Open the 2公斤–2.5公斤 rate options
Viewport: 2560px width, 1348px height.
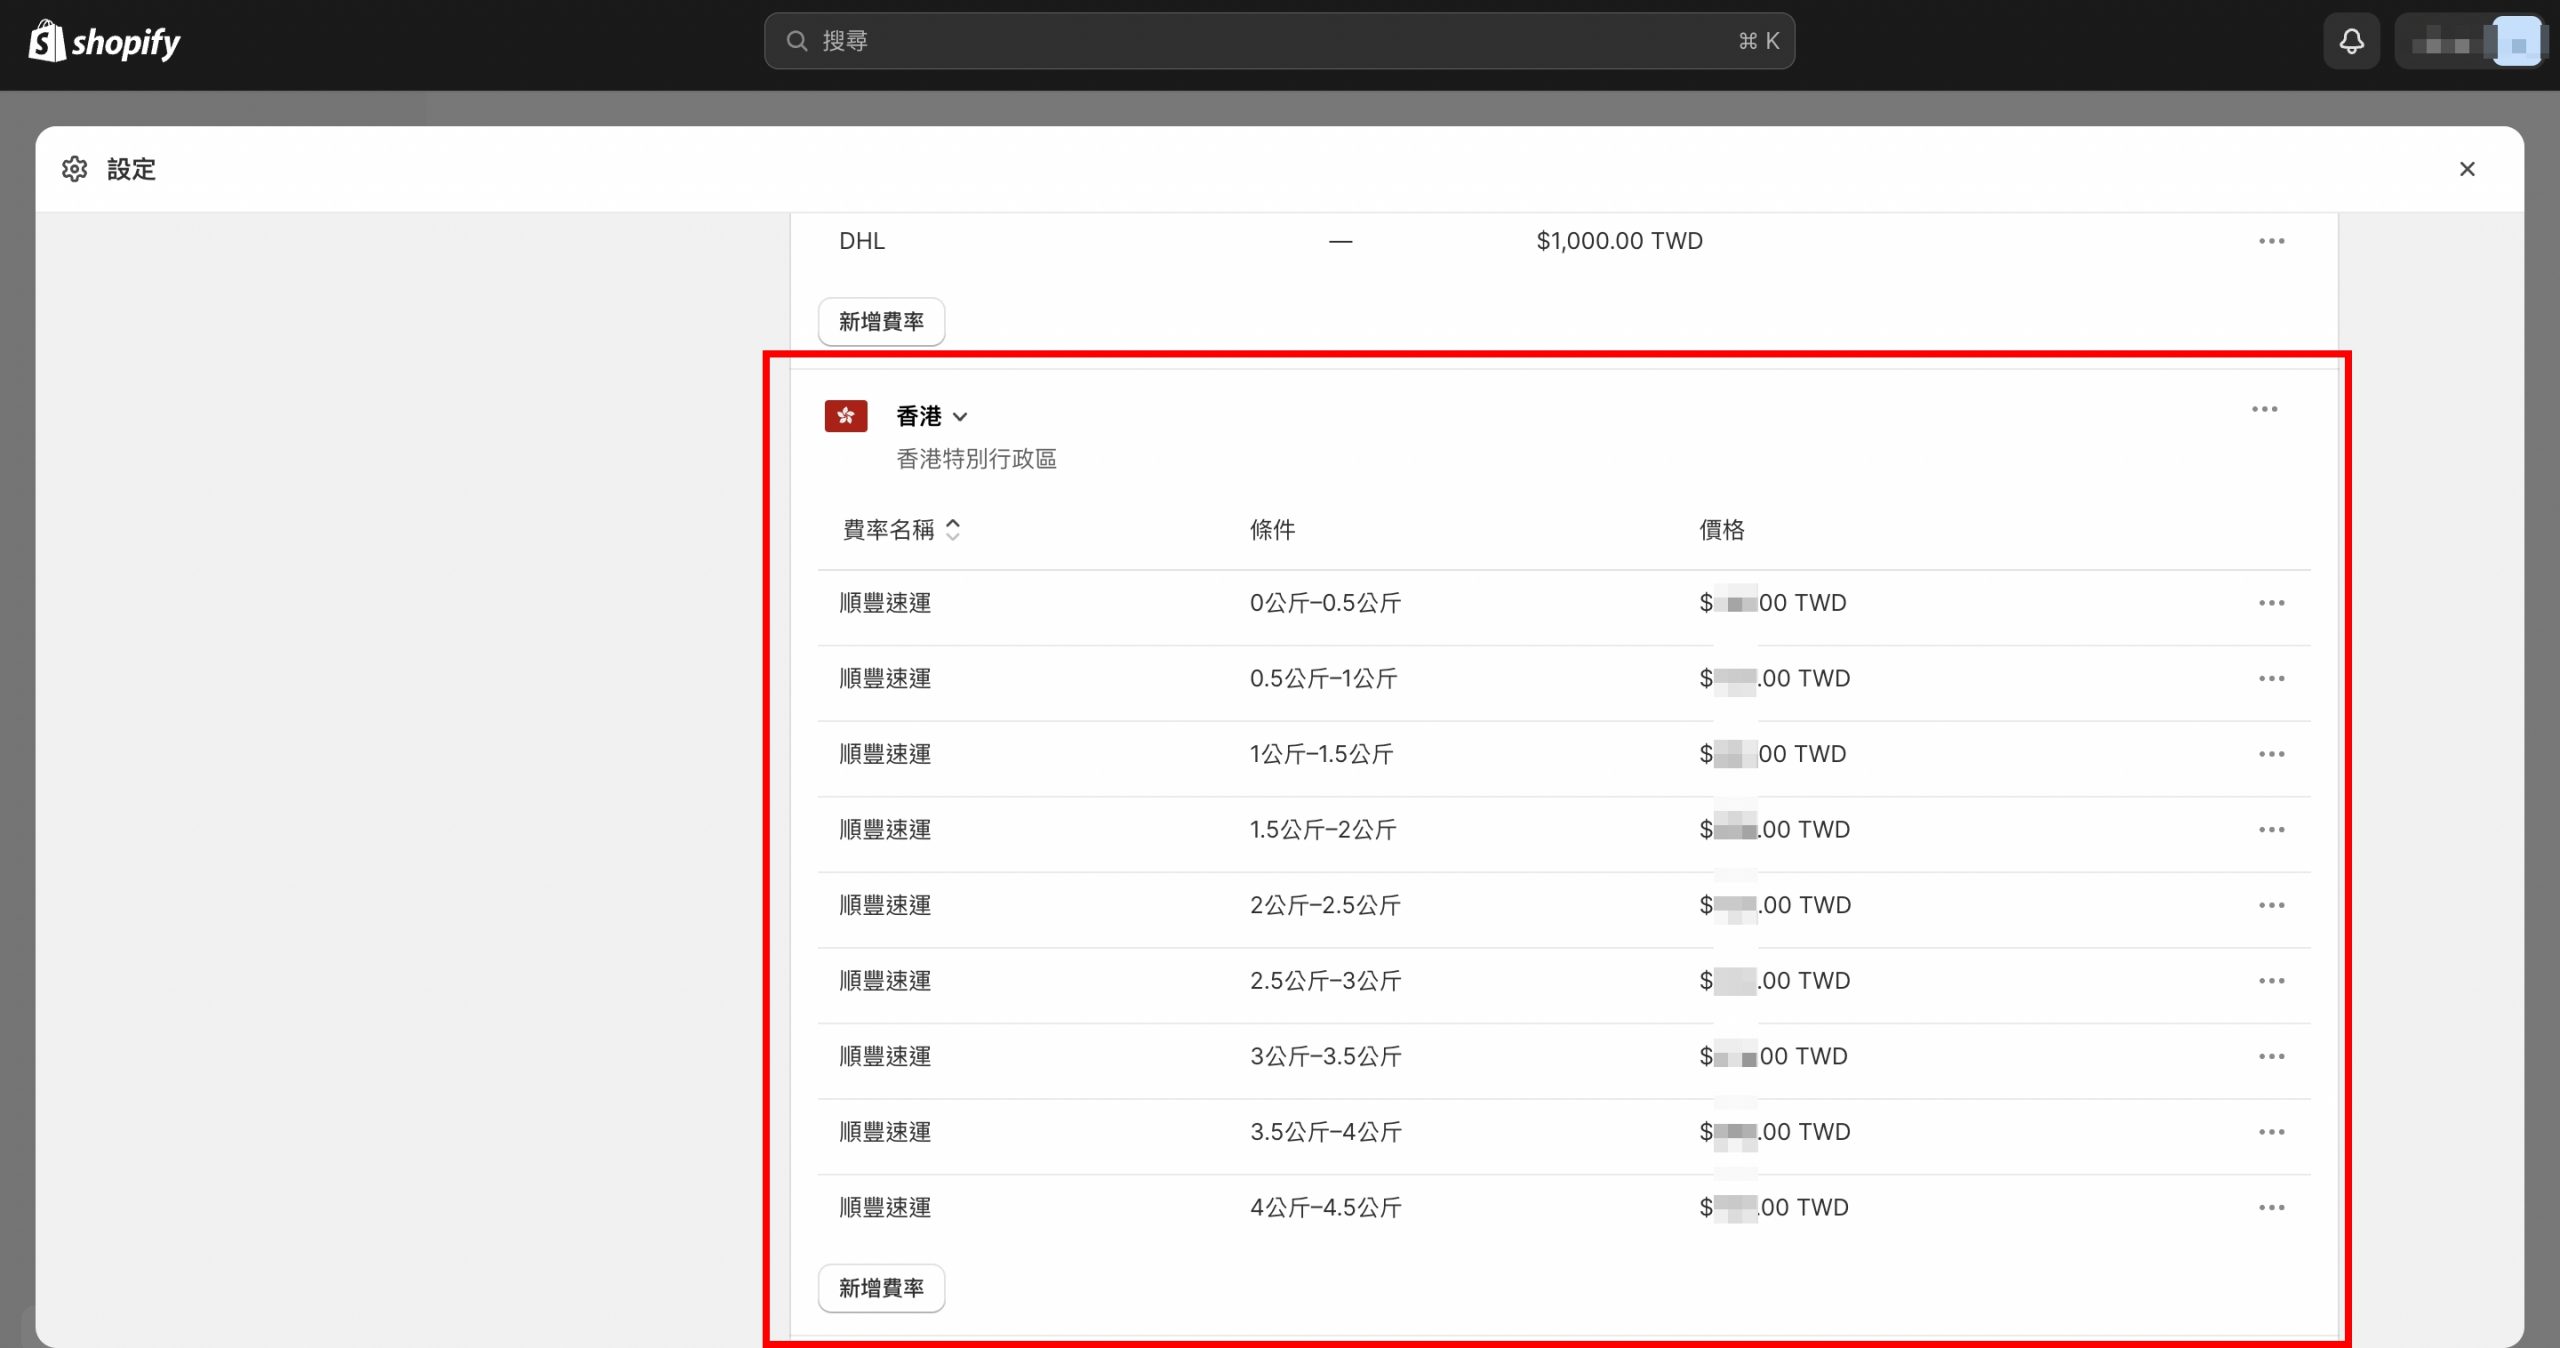pyautogui.click(x=2271, y=905)
